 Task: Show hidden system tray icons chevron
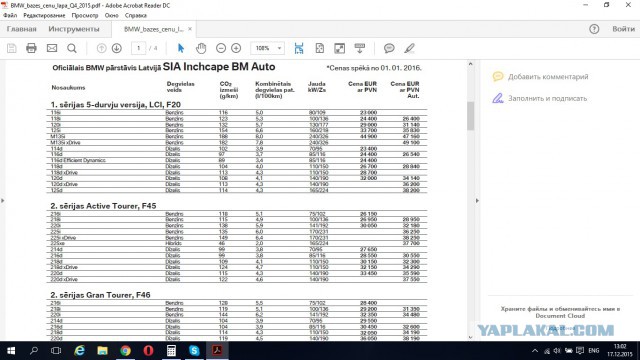(x=535, y=351)
